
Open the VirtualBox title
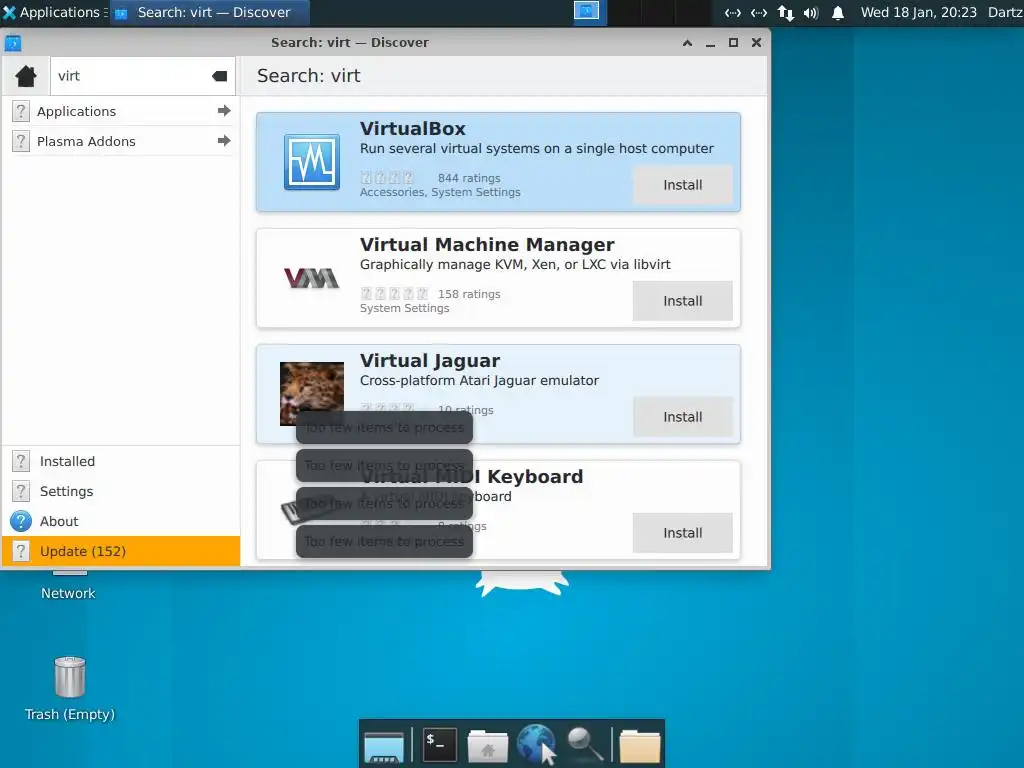(413, 129)
